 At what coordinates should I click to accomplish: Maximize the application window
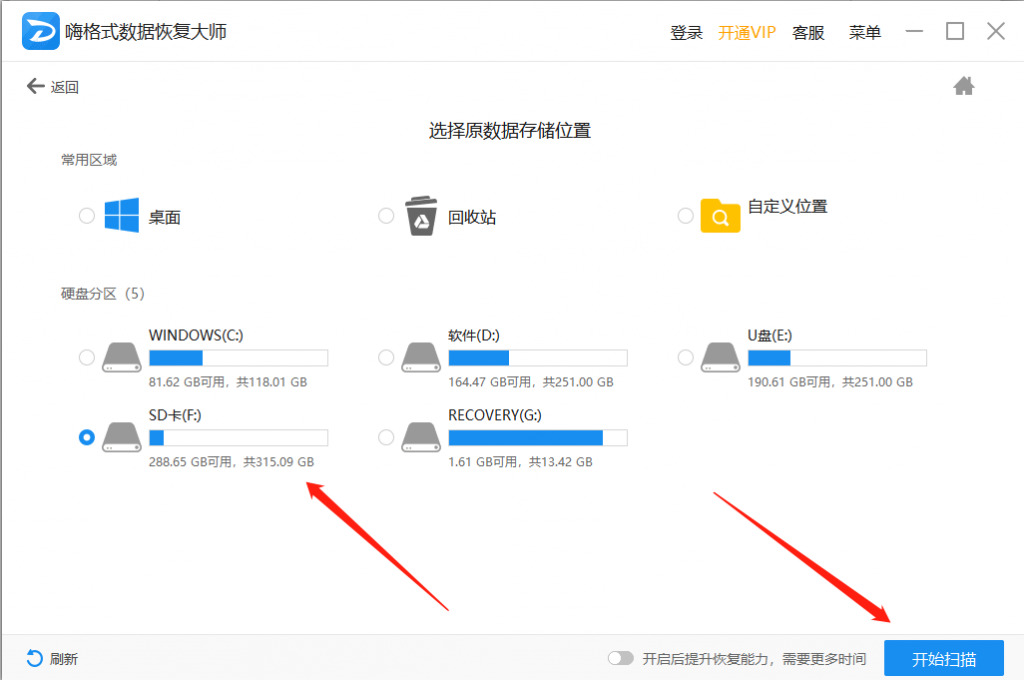click(955, 31)
